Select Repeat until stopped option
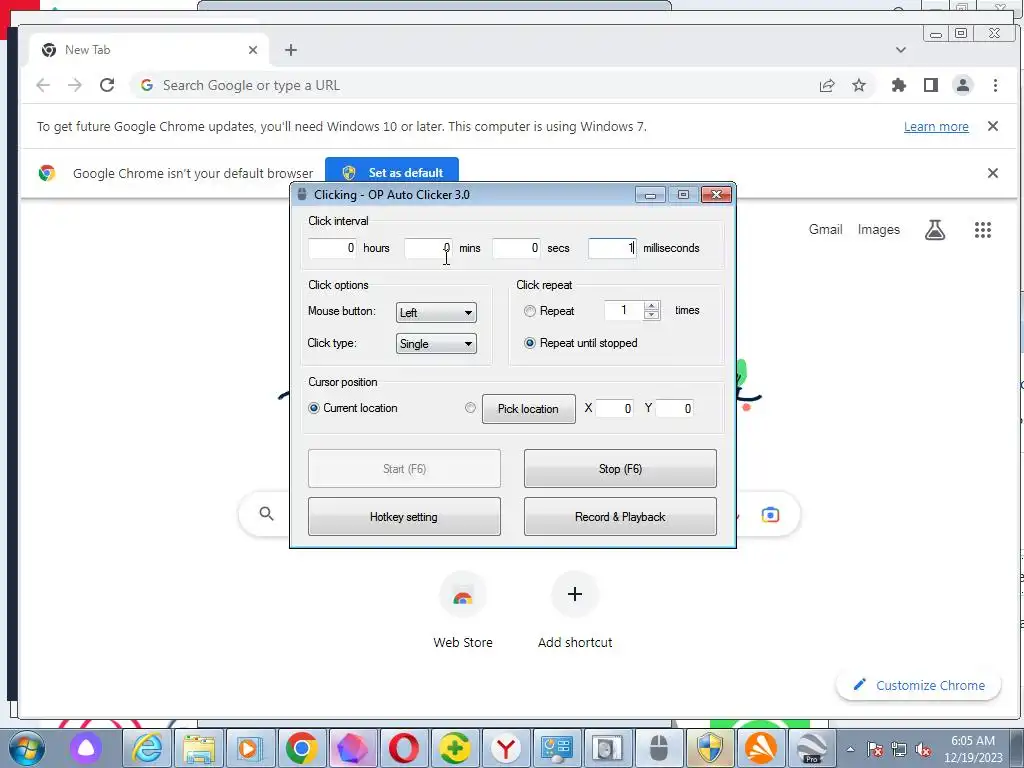This screenshot has height=768, width=1024. [530, 343]
